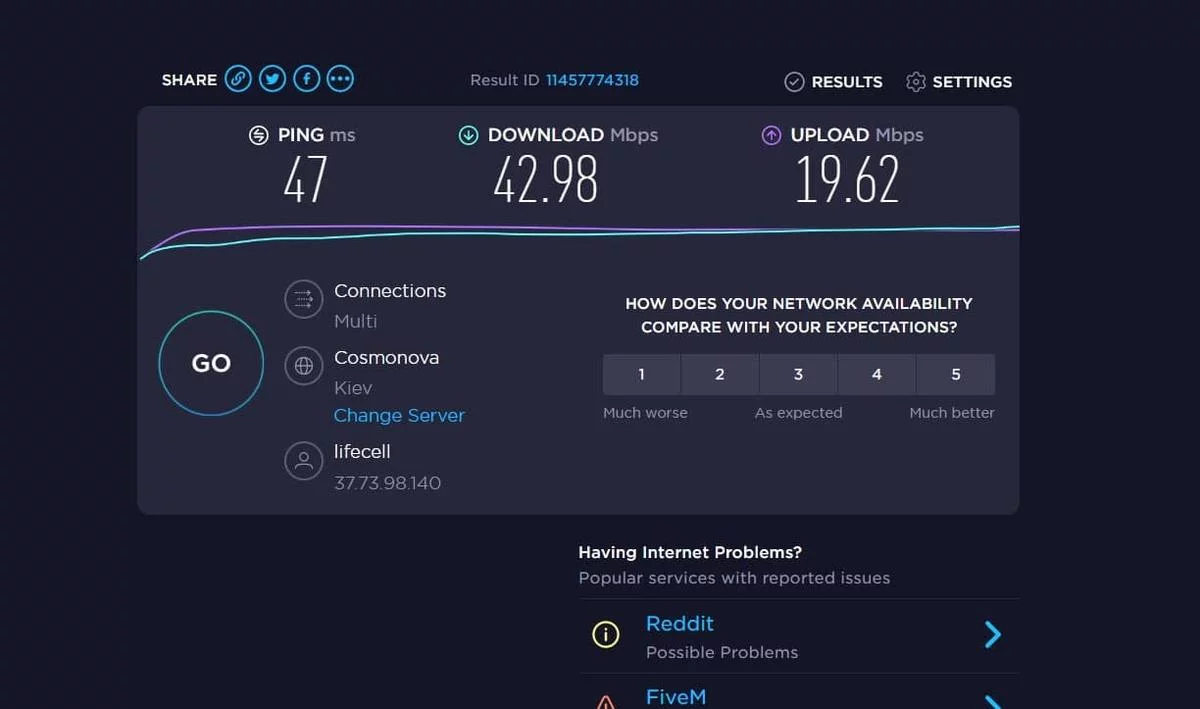Share the result on Twitter
Image resolution: width=1200 pixels, height=709 pixels.
coord(272,79)
